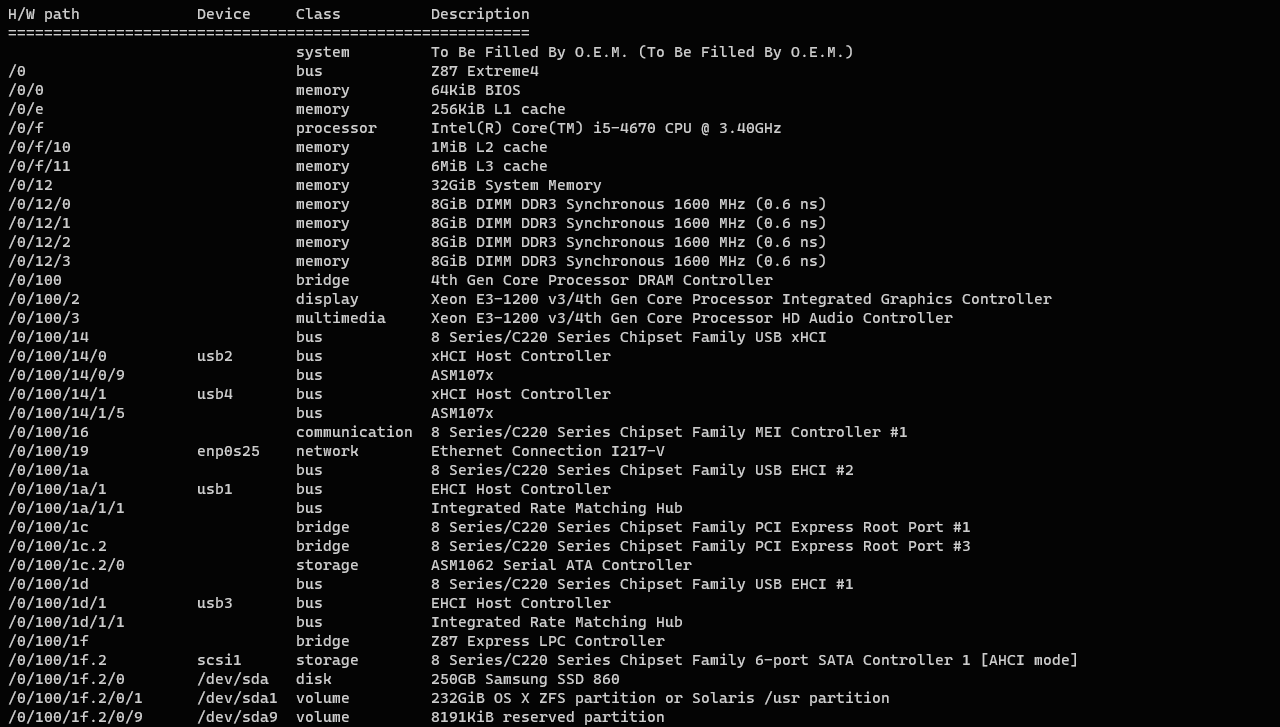This screenshot has width=1280, height=727.
Task: Click the "32GiB System Memory" text
Action: tap(516, 185)
